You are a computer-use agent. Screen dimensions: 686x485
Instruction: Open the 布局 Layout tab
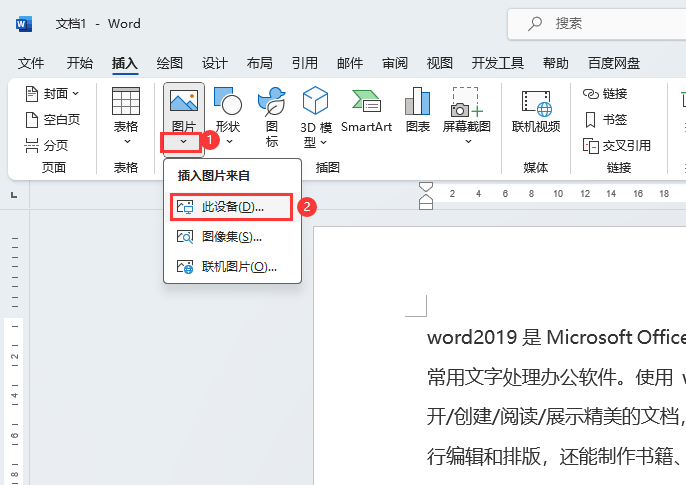point(260,63)
